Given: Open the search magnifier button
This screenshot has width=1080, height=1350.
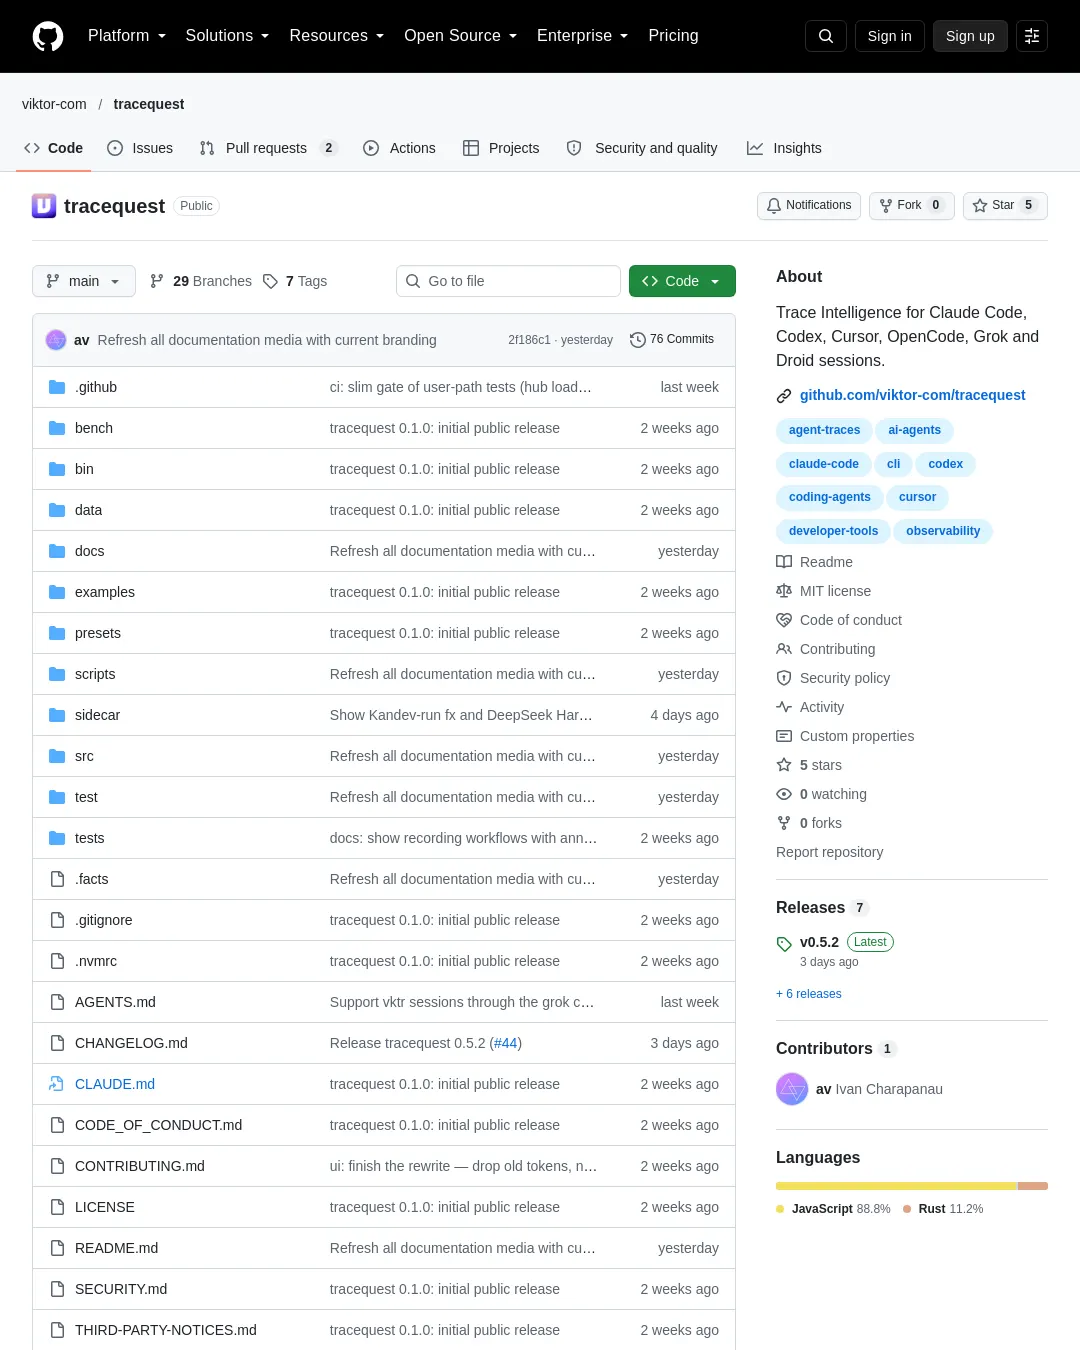Looking at the screenshot, I should (x=826, y=36).
